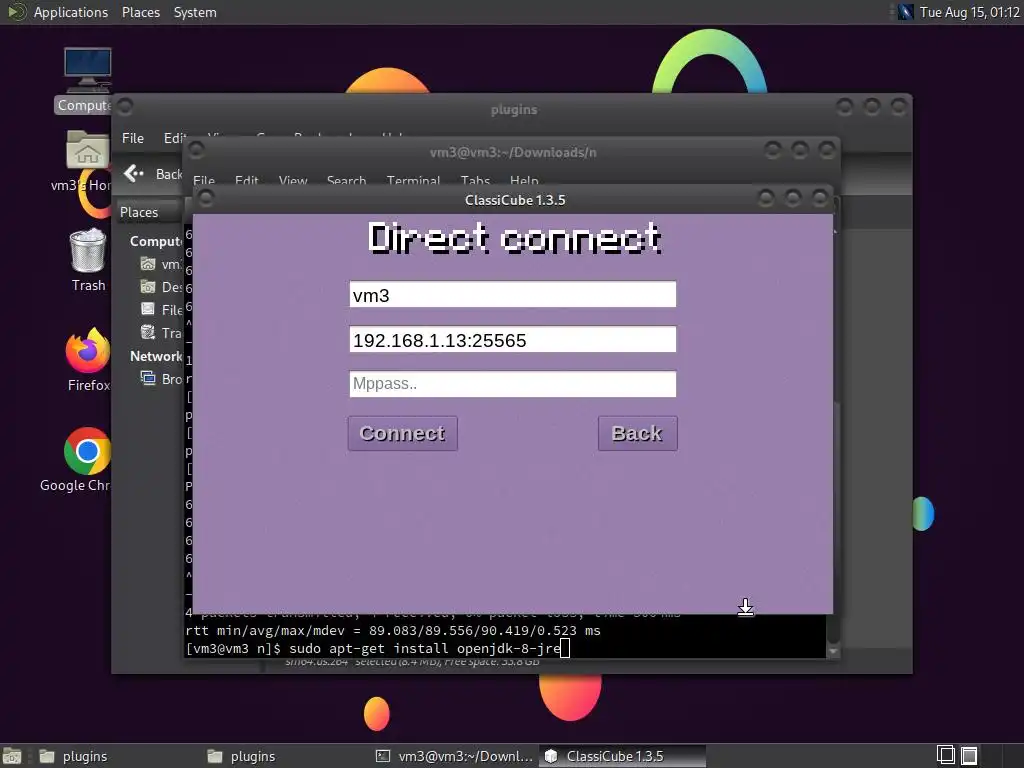Select the File System sidebar entry
1024x768 pixels.
coord(161,310)
